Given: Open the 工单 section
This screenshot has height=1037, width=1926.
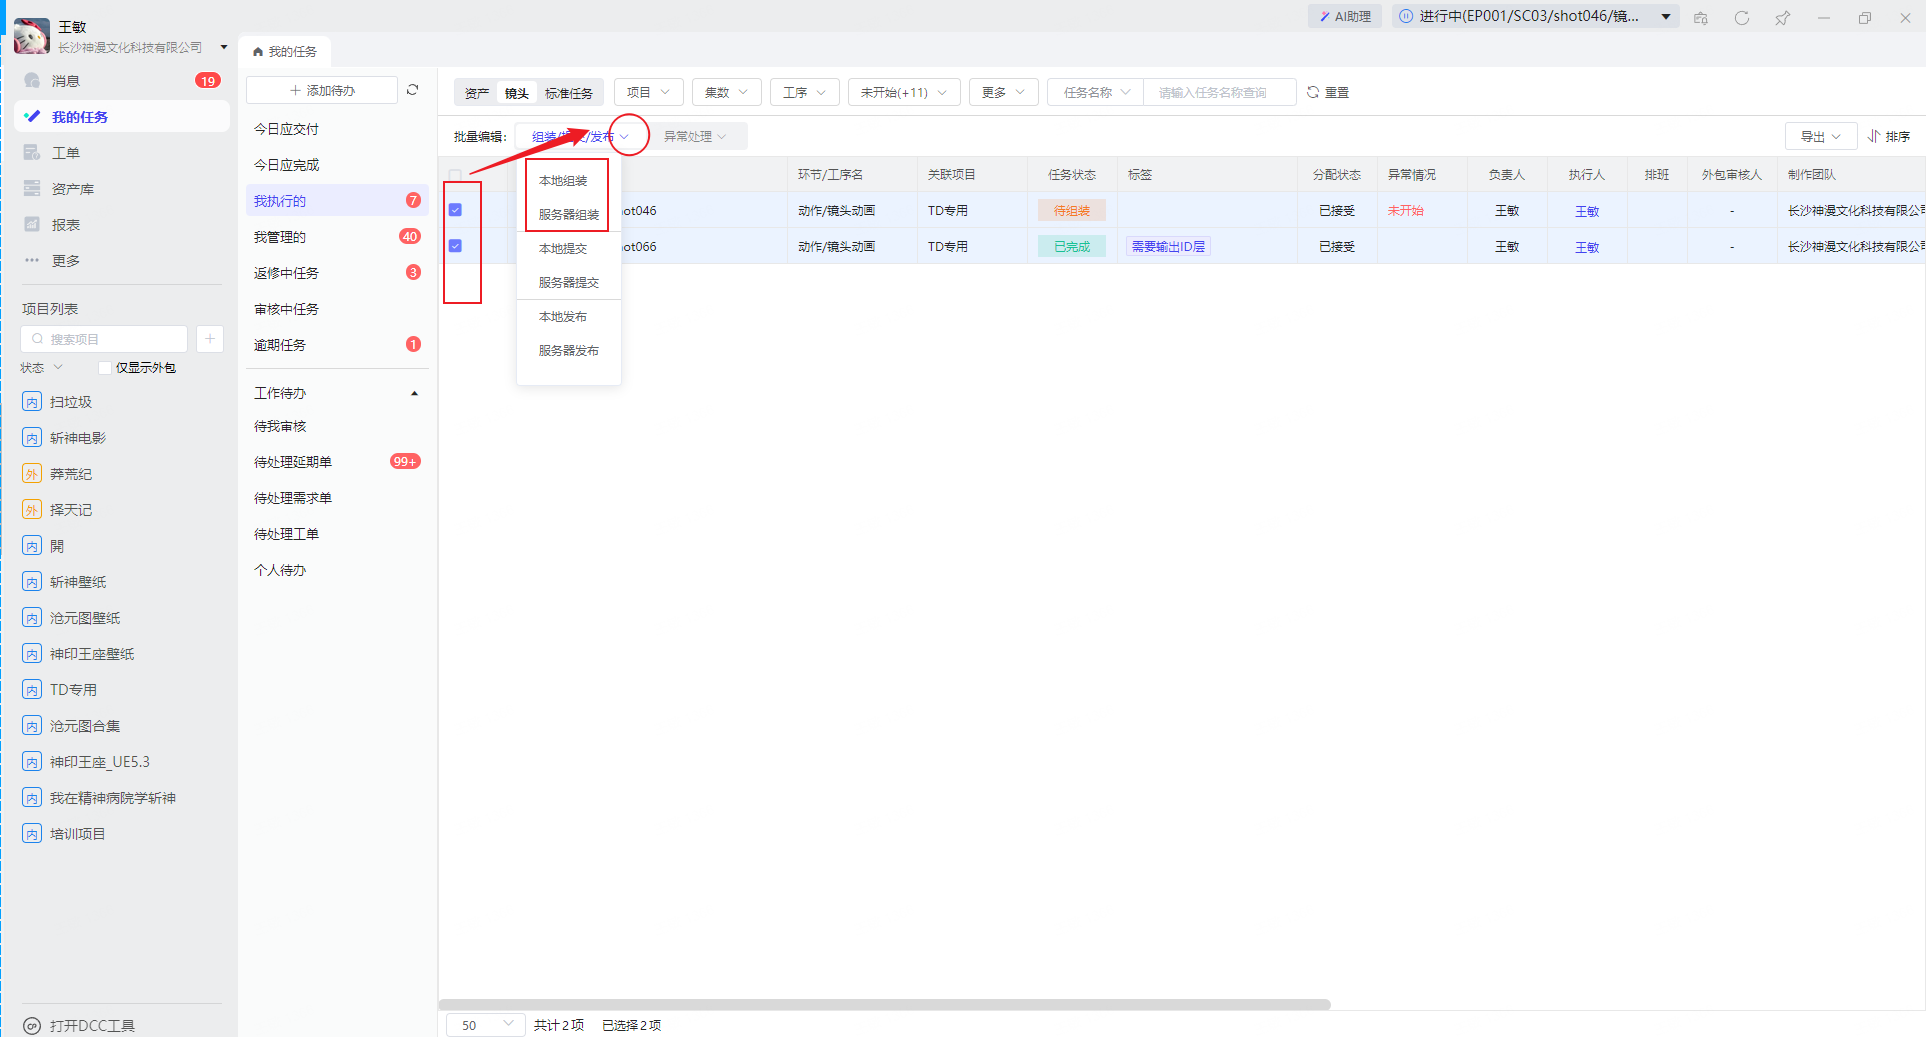Looking at the screenshot, I should coord(66,153).
